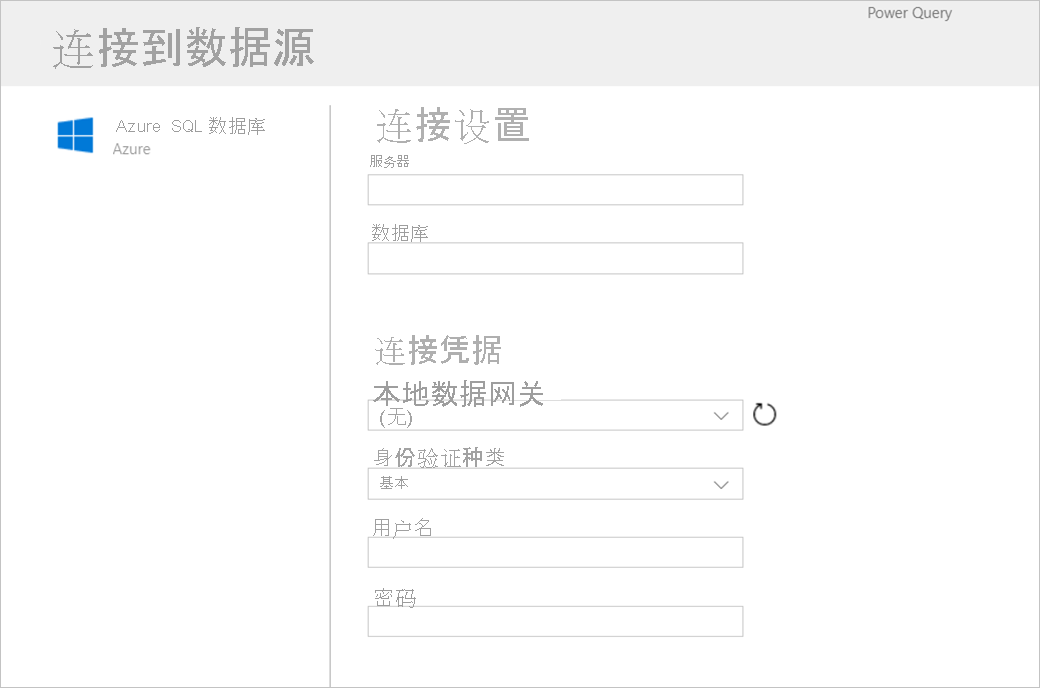Viewport: 1040px width, 688px height.
Task: Select the 用户名 input field
Action: coord(555,552)
